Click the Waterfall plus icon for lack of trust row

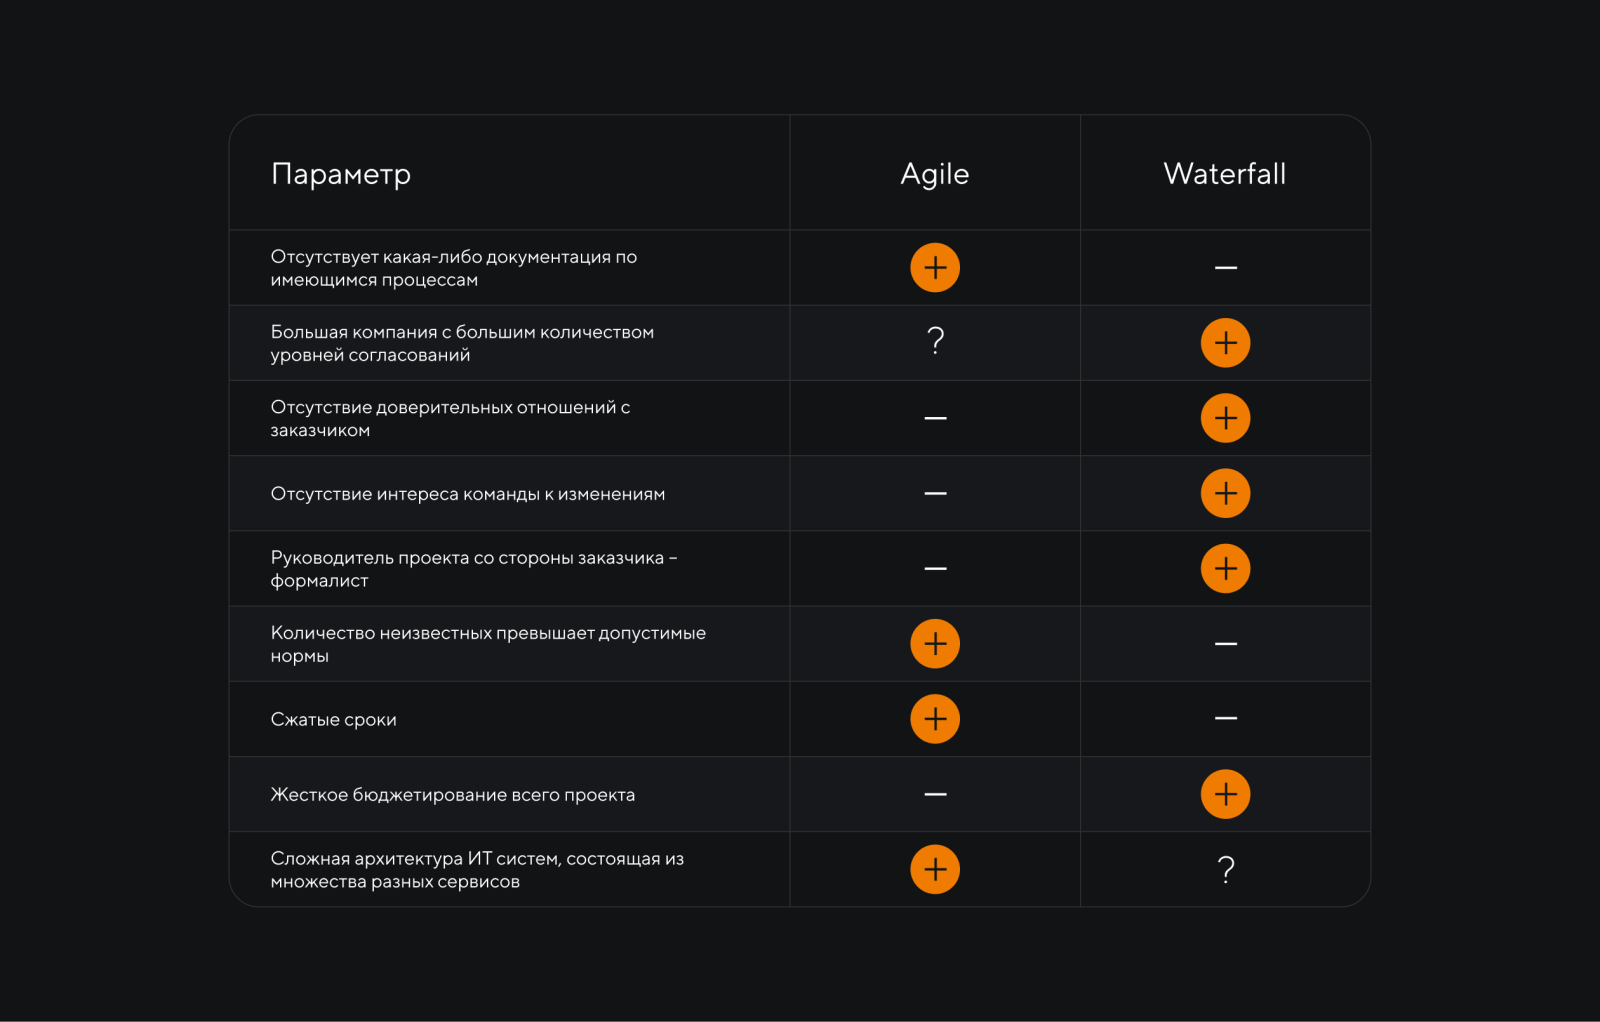(x=1225, y=418)
